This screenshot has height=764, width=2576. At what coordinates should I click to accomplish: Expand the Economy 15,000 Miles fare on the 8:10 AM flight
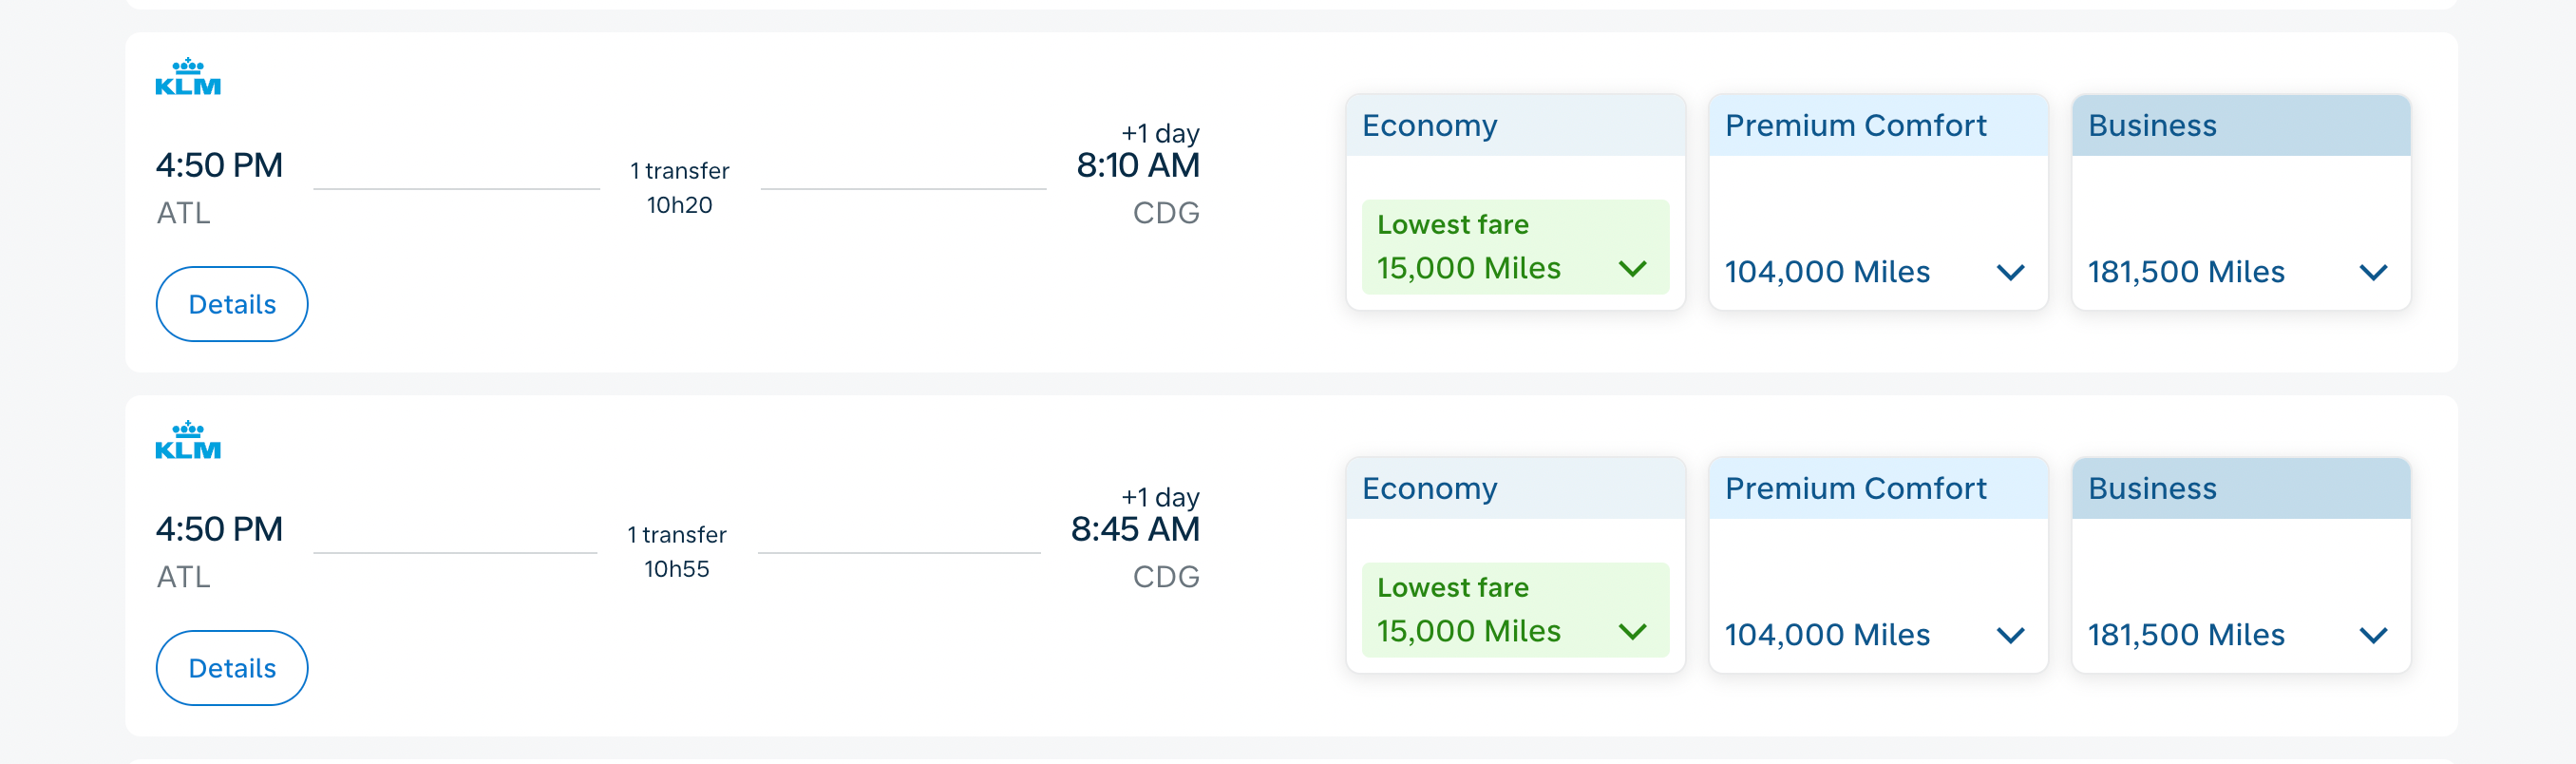tap(1515, 247)
